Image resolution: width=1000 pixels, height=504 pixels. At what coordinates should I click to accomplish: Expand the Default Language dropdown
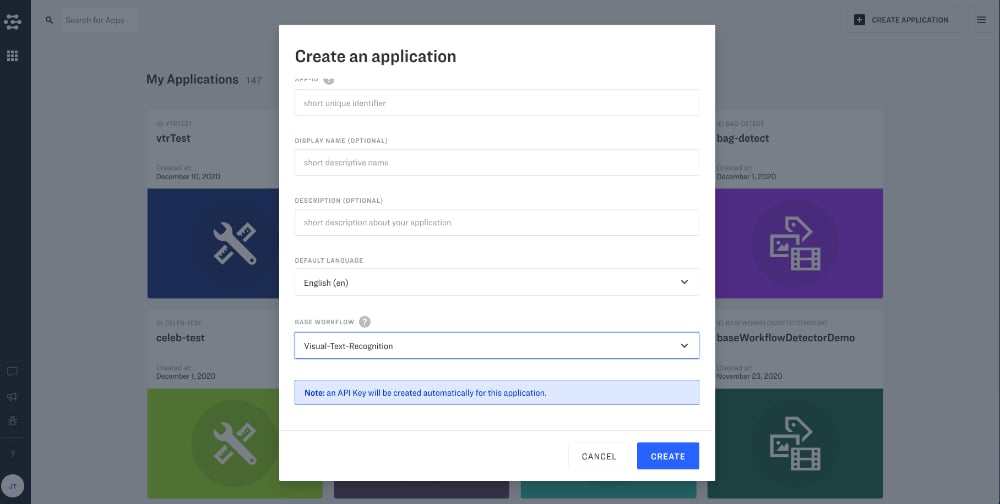[496, 283]
